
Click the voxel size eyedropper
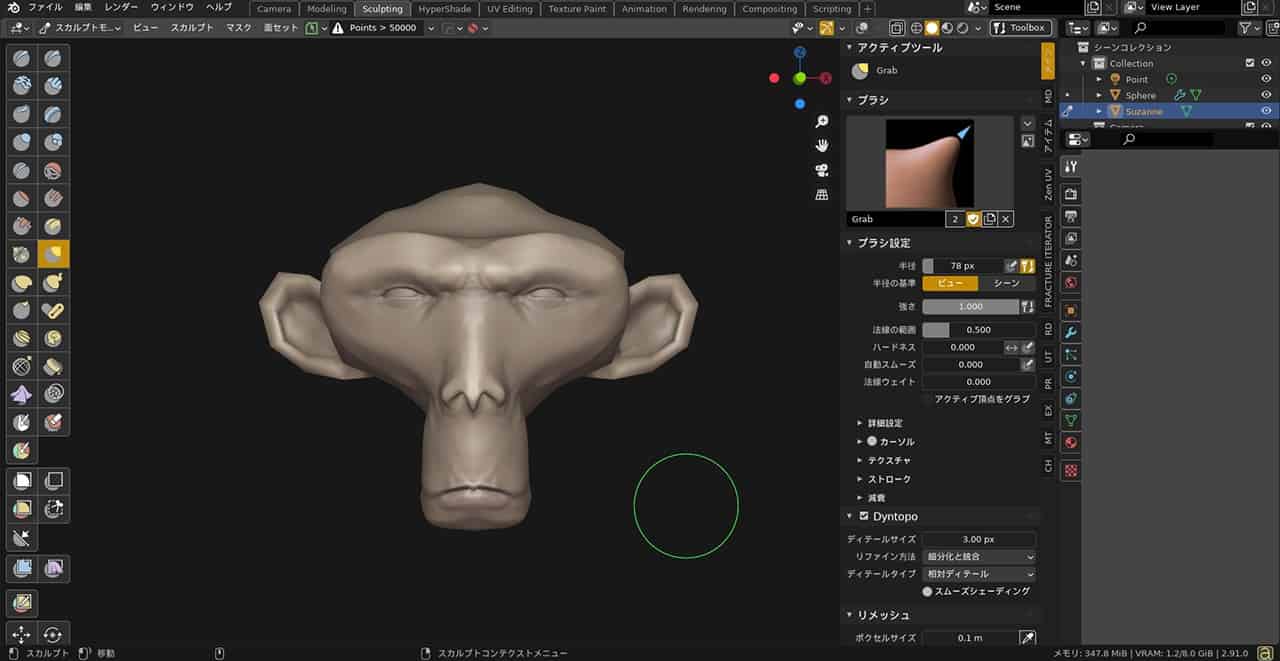point(1027,638)
